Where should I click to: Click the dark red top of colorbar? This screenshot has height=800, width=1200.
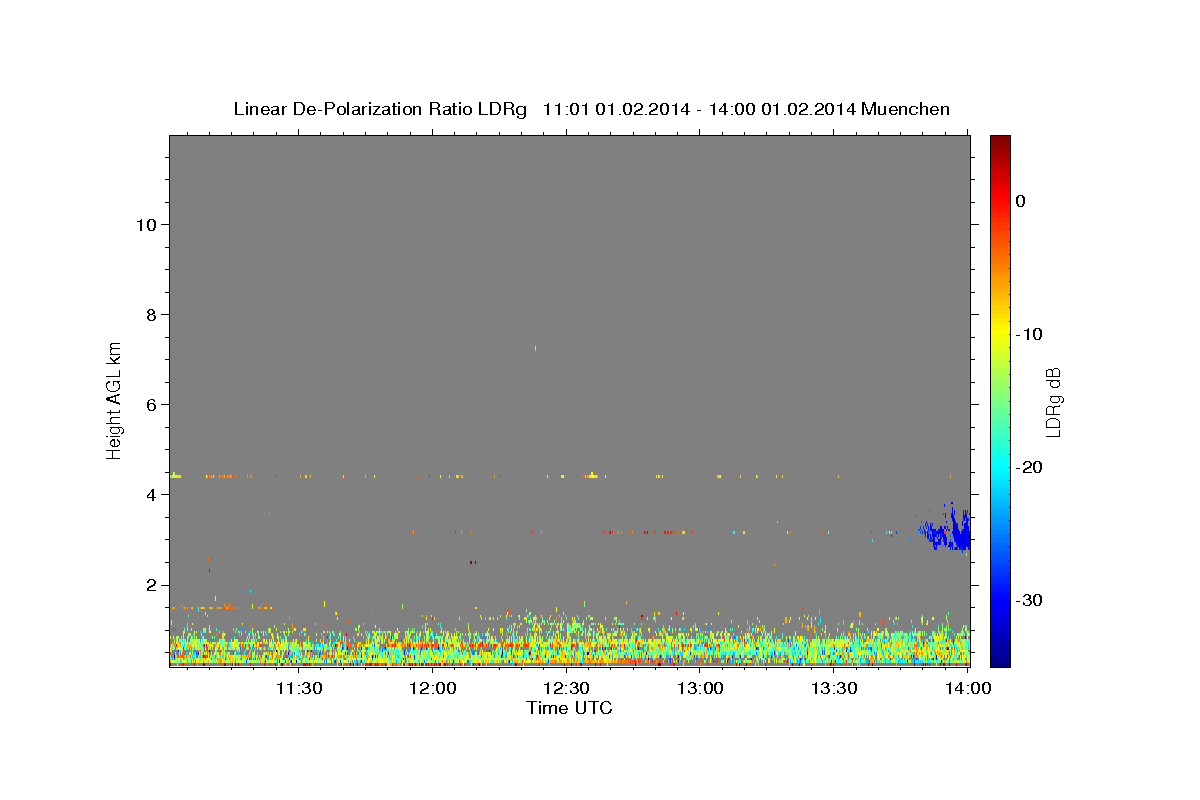click(1000, 145)
